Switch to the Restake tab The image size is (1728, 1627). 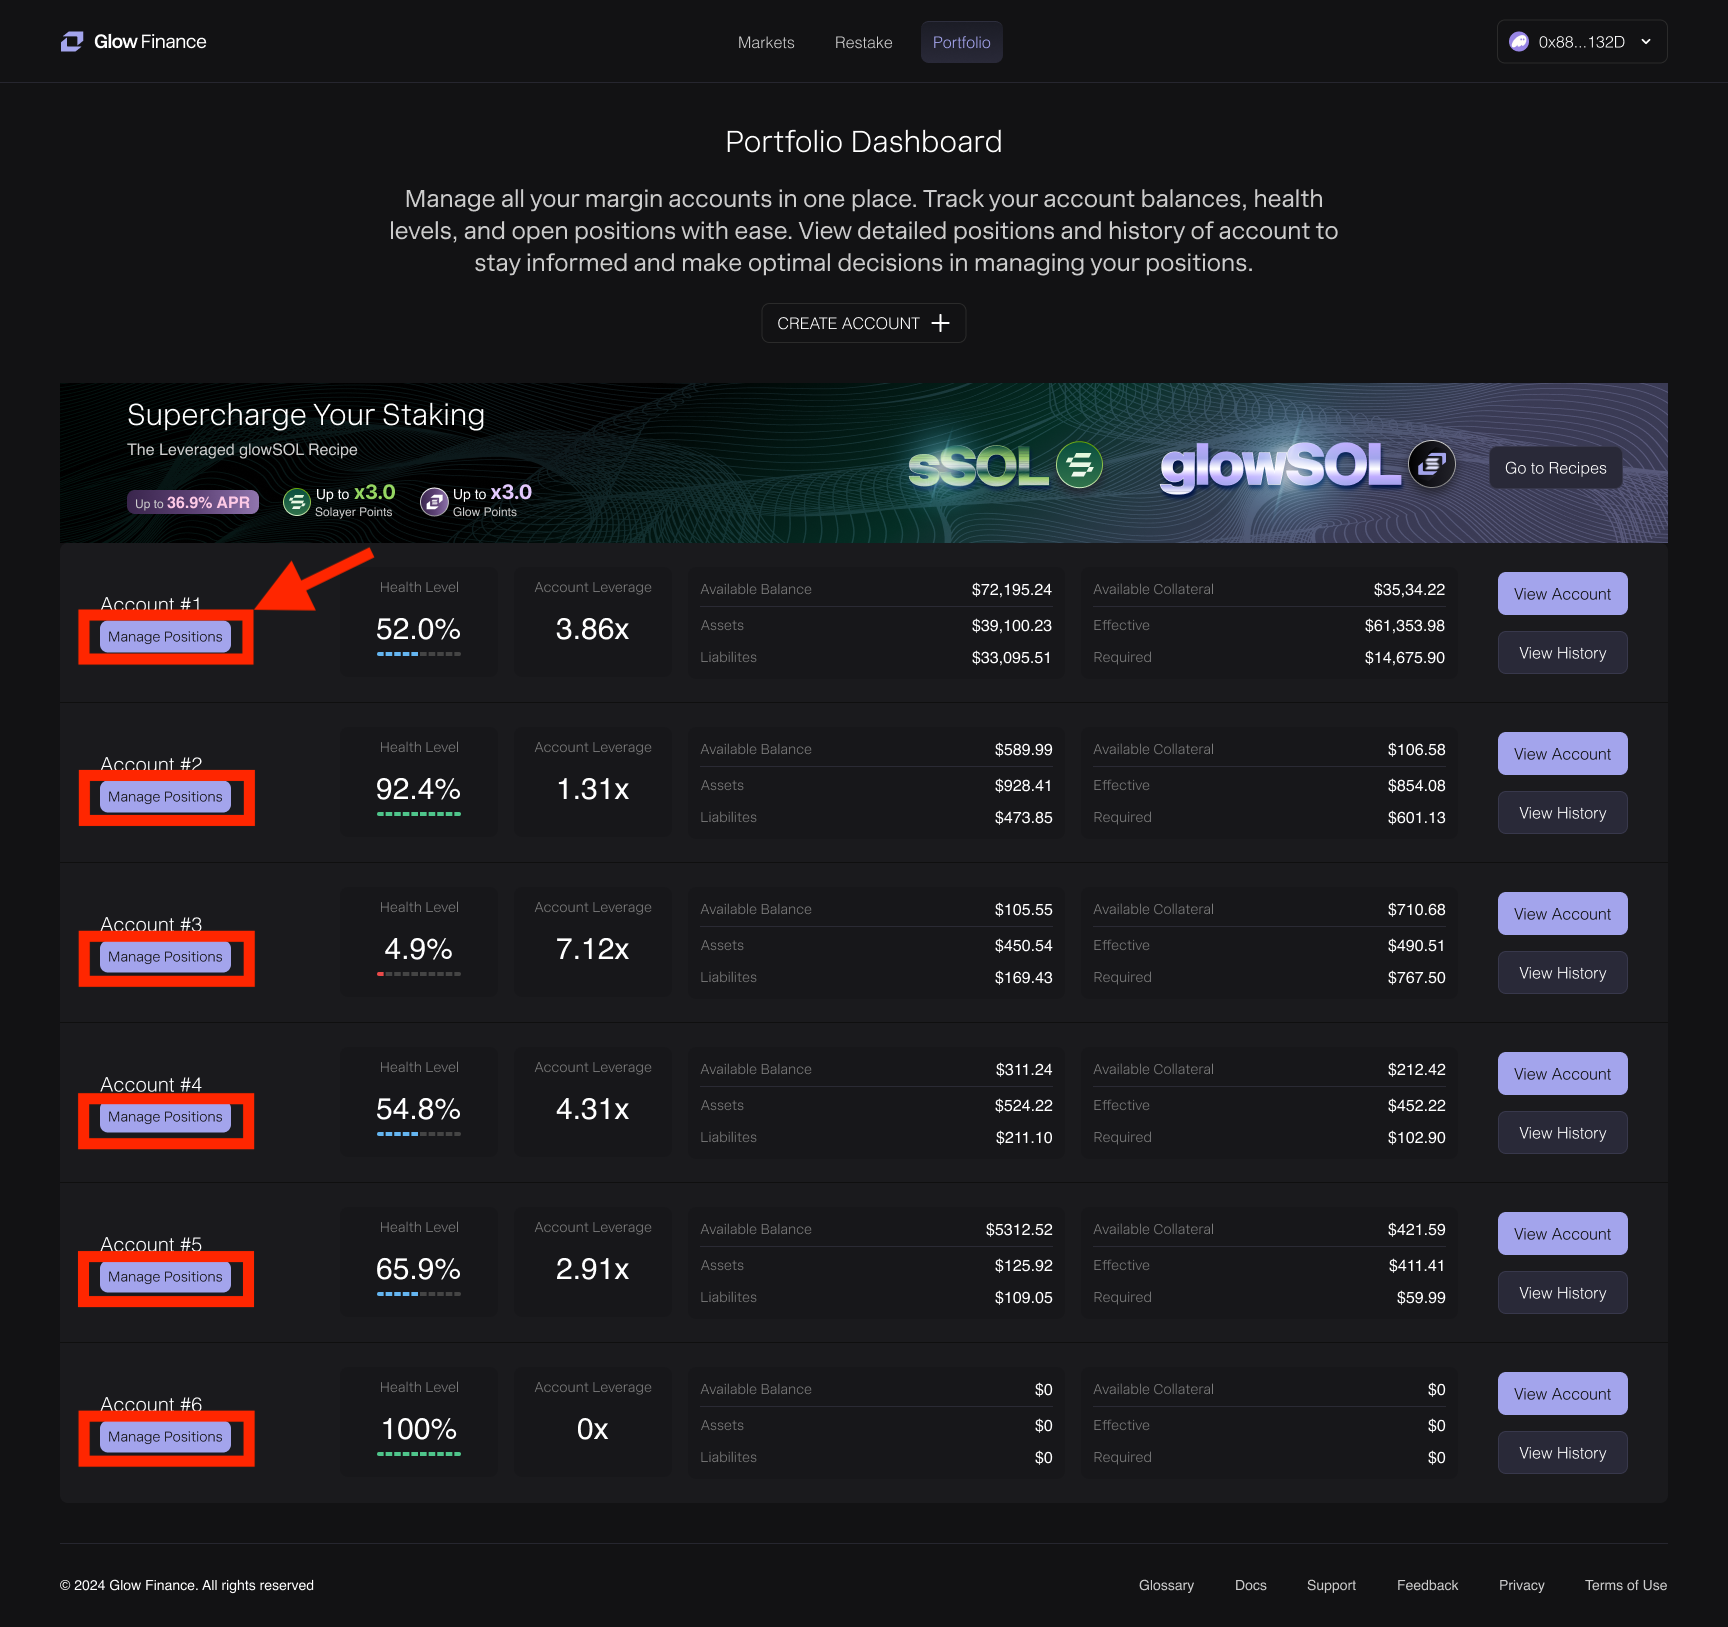[x=863, y=42]
